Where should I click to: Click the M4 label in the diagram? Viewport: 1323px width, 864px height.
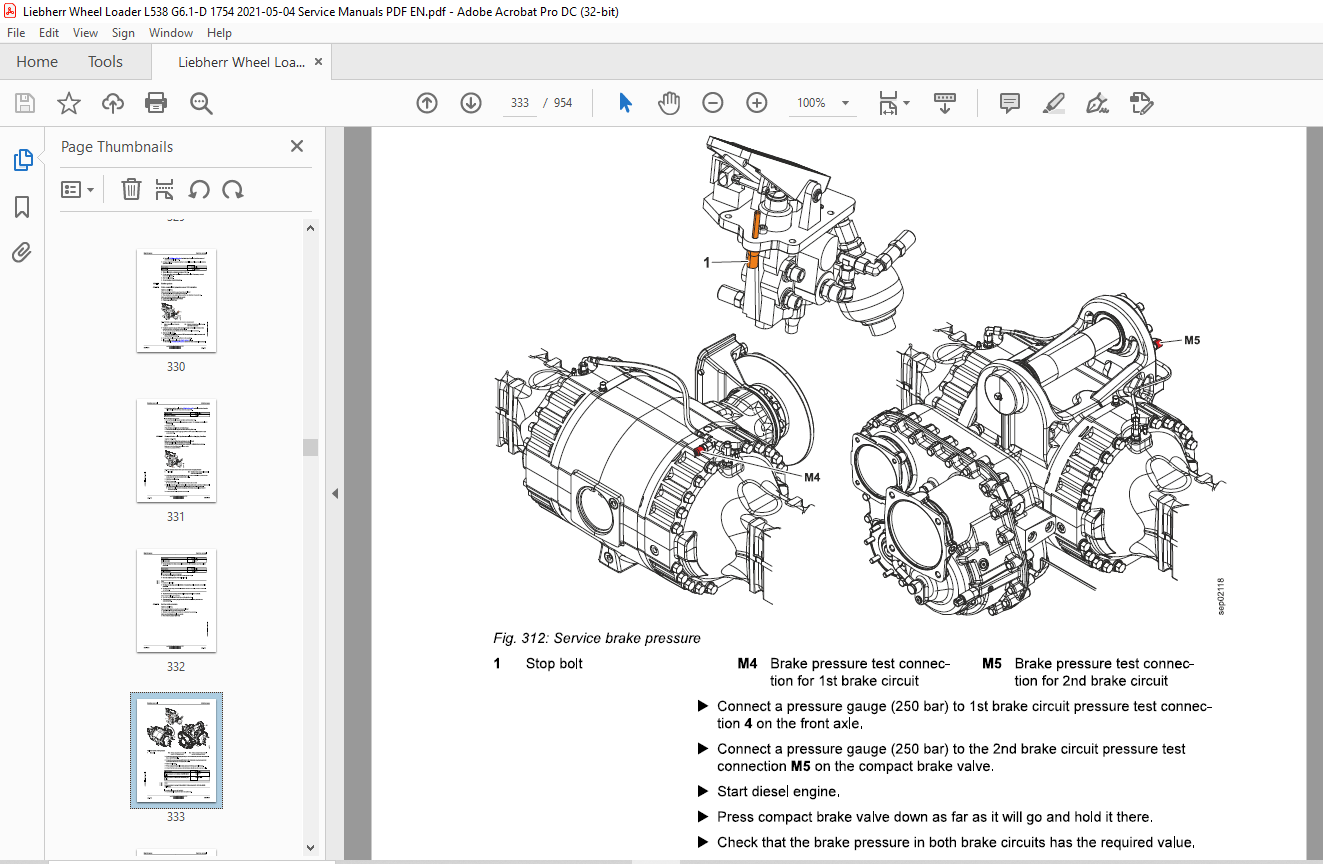coord(812,477)
